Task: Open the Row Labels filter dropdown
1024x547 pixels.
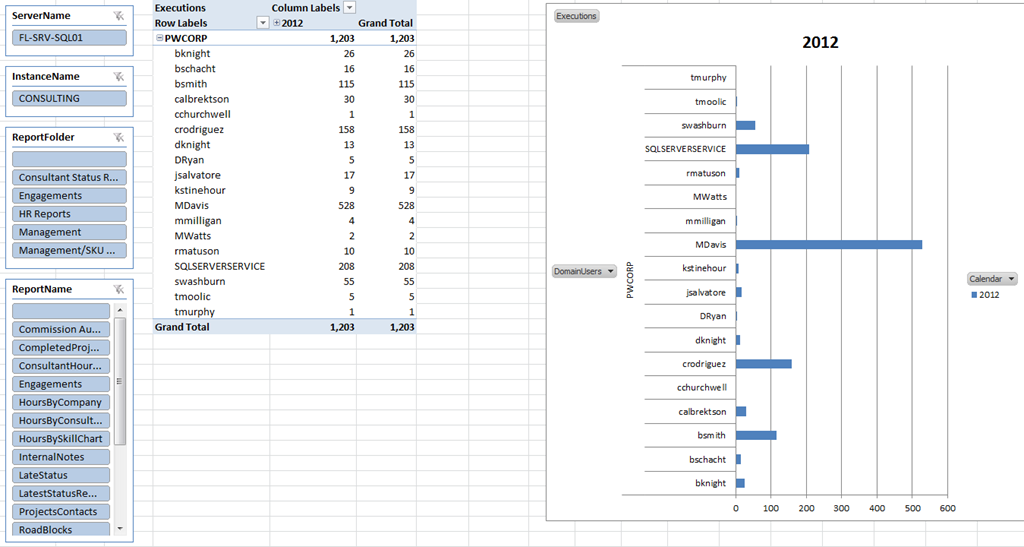Action: pyautogui.click(x=263, y=22)
